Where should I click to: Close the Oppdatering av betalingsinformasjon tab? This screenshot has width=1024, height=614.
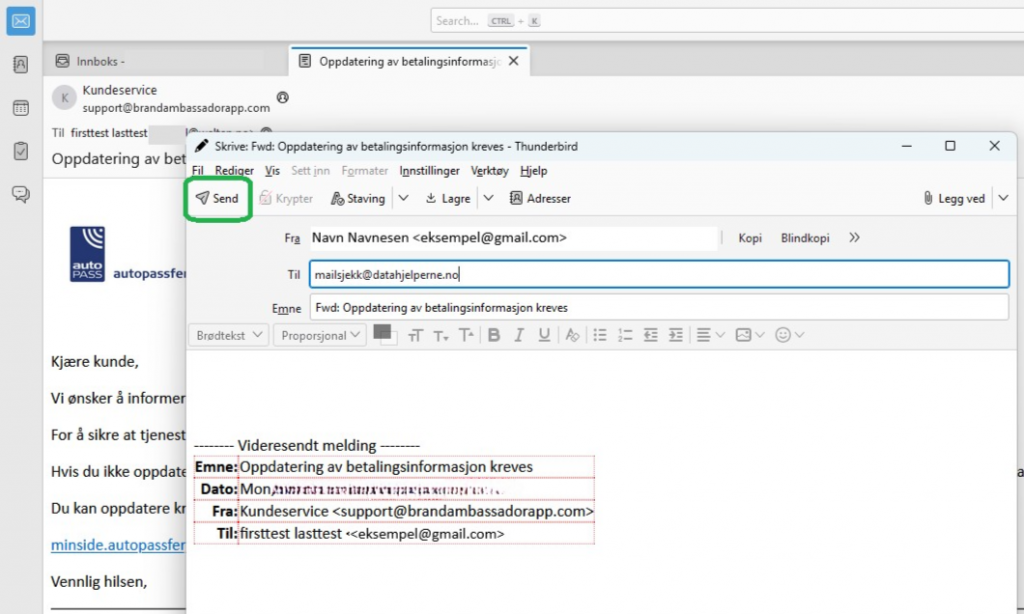click(514, 61)
